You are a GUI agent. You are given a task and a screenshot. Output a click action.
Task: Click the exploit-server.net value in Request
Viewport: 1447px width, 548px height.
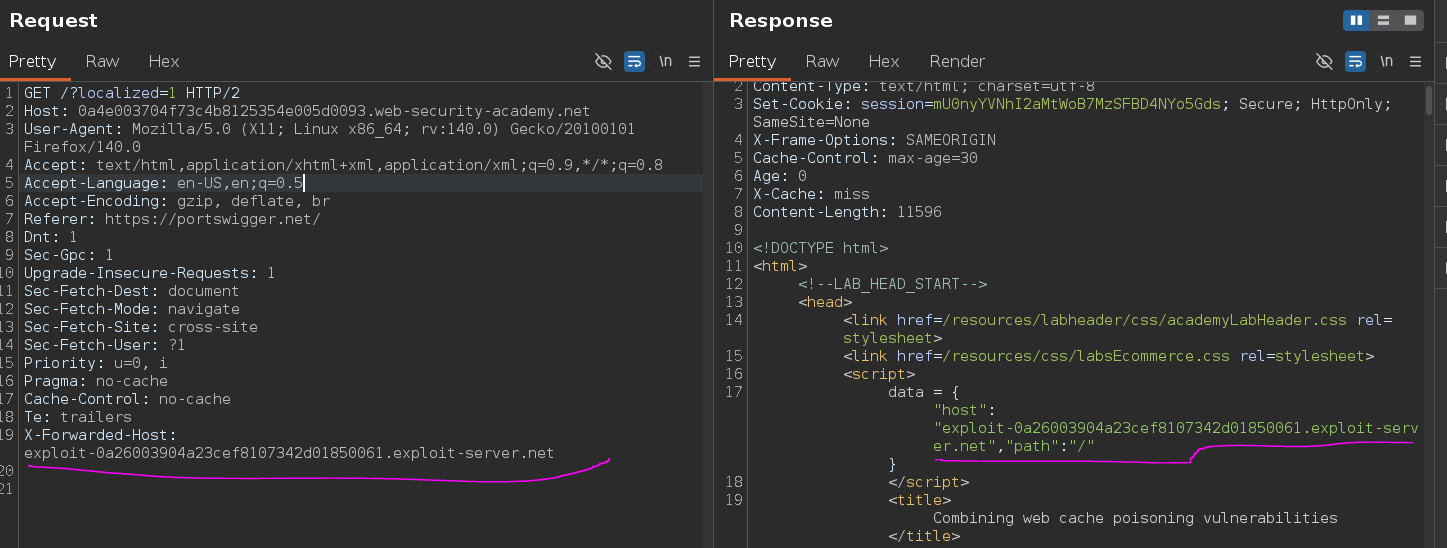tap(289, 453)
